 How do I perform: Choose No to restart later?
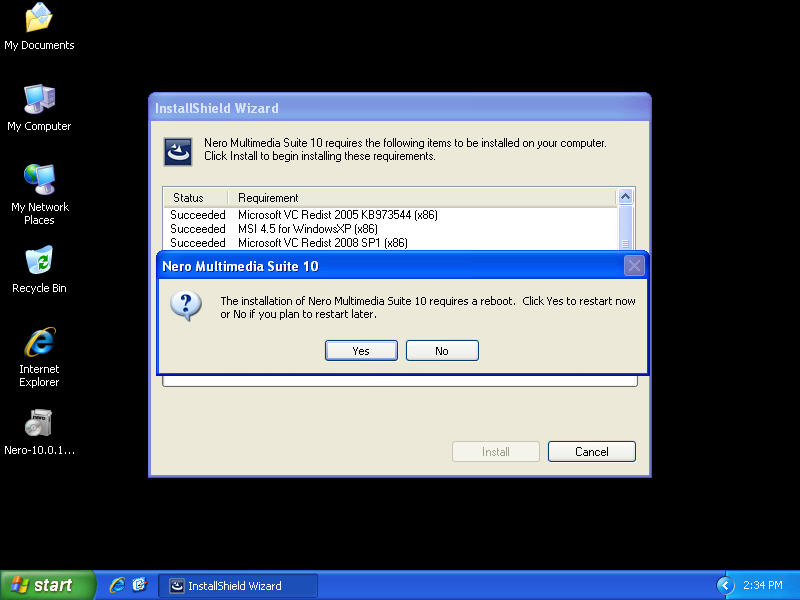(x=442, y=351)
